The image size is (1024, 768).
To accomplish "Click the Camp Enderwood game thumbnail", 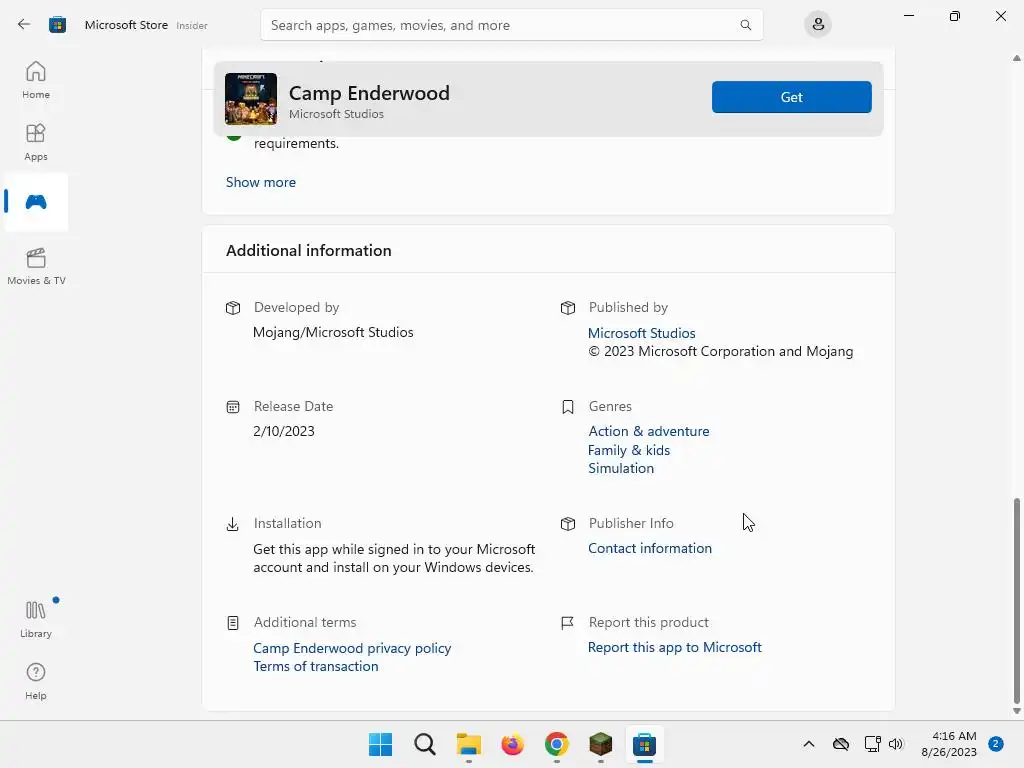I will pyautogui.click(x=251, y=99).
